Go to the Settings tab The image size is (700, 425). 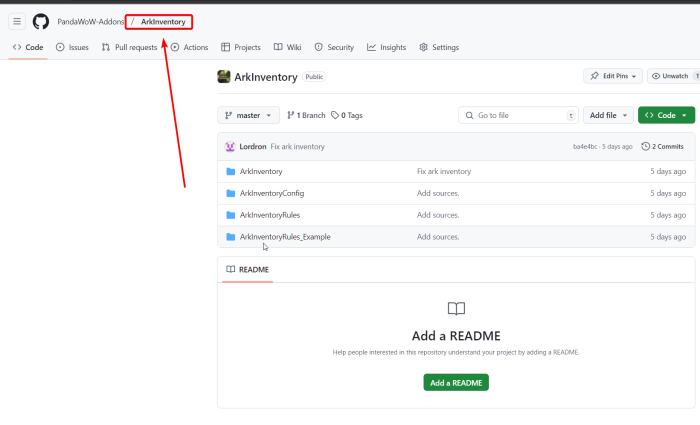tap(439, 47)
